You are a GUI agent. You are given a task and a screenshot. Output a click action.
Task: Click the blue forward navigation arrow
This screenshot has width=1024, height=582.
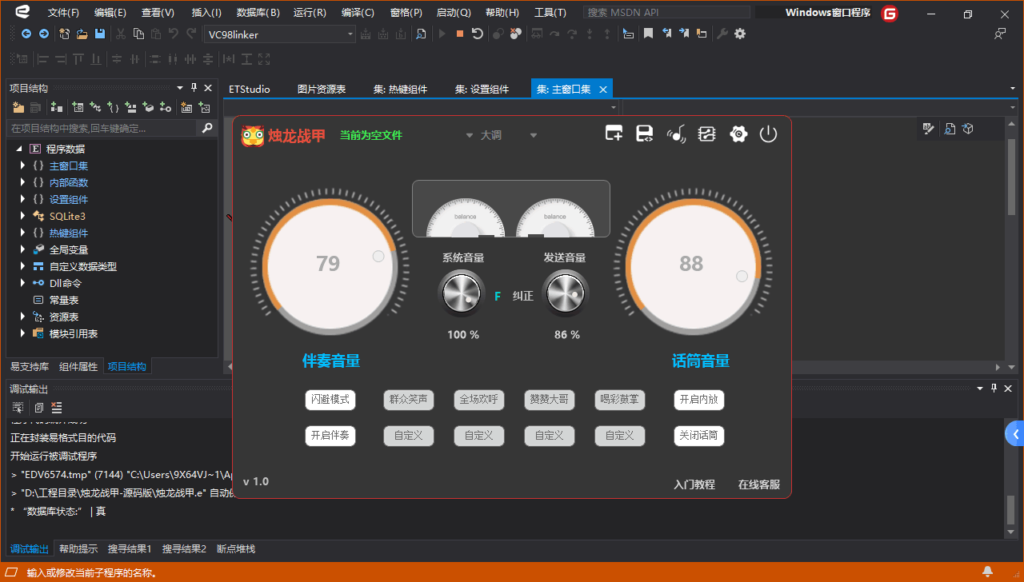tap(44, 34)
